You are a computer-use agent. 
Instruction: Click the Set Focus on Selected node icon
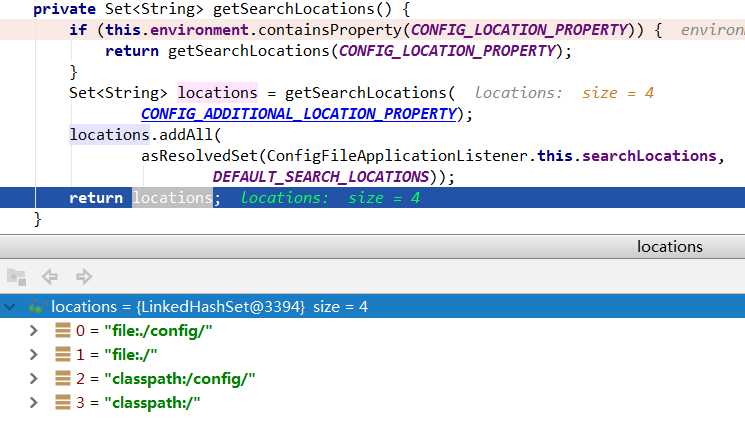[x=17, y=277]
